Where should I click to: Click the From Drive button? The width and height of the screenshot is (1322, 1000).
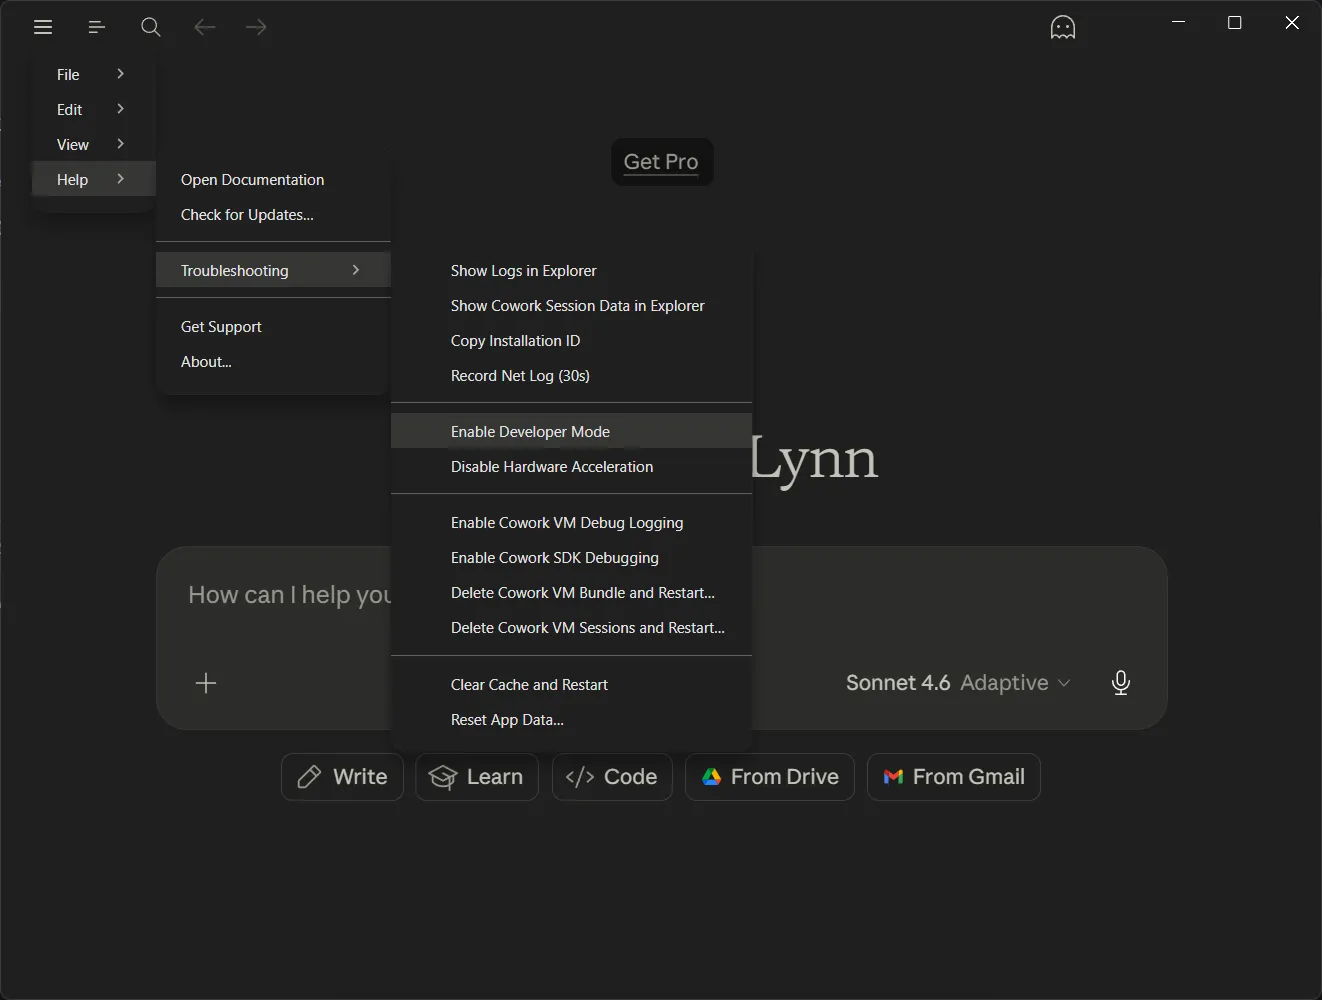point(770,777)
